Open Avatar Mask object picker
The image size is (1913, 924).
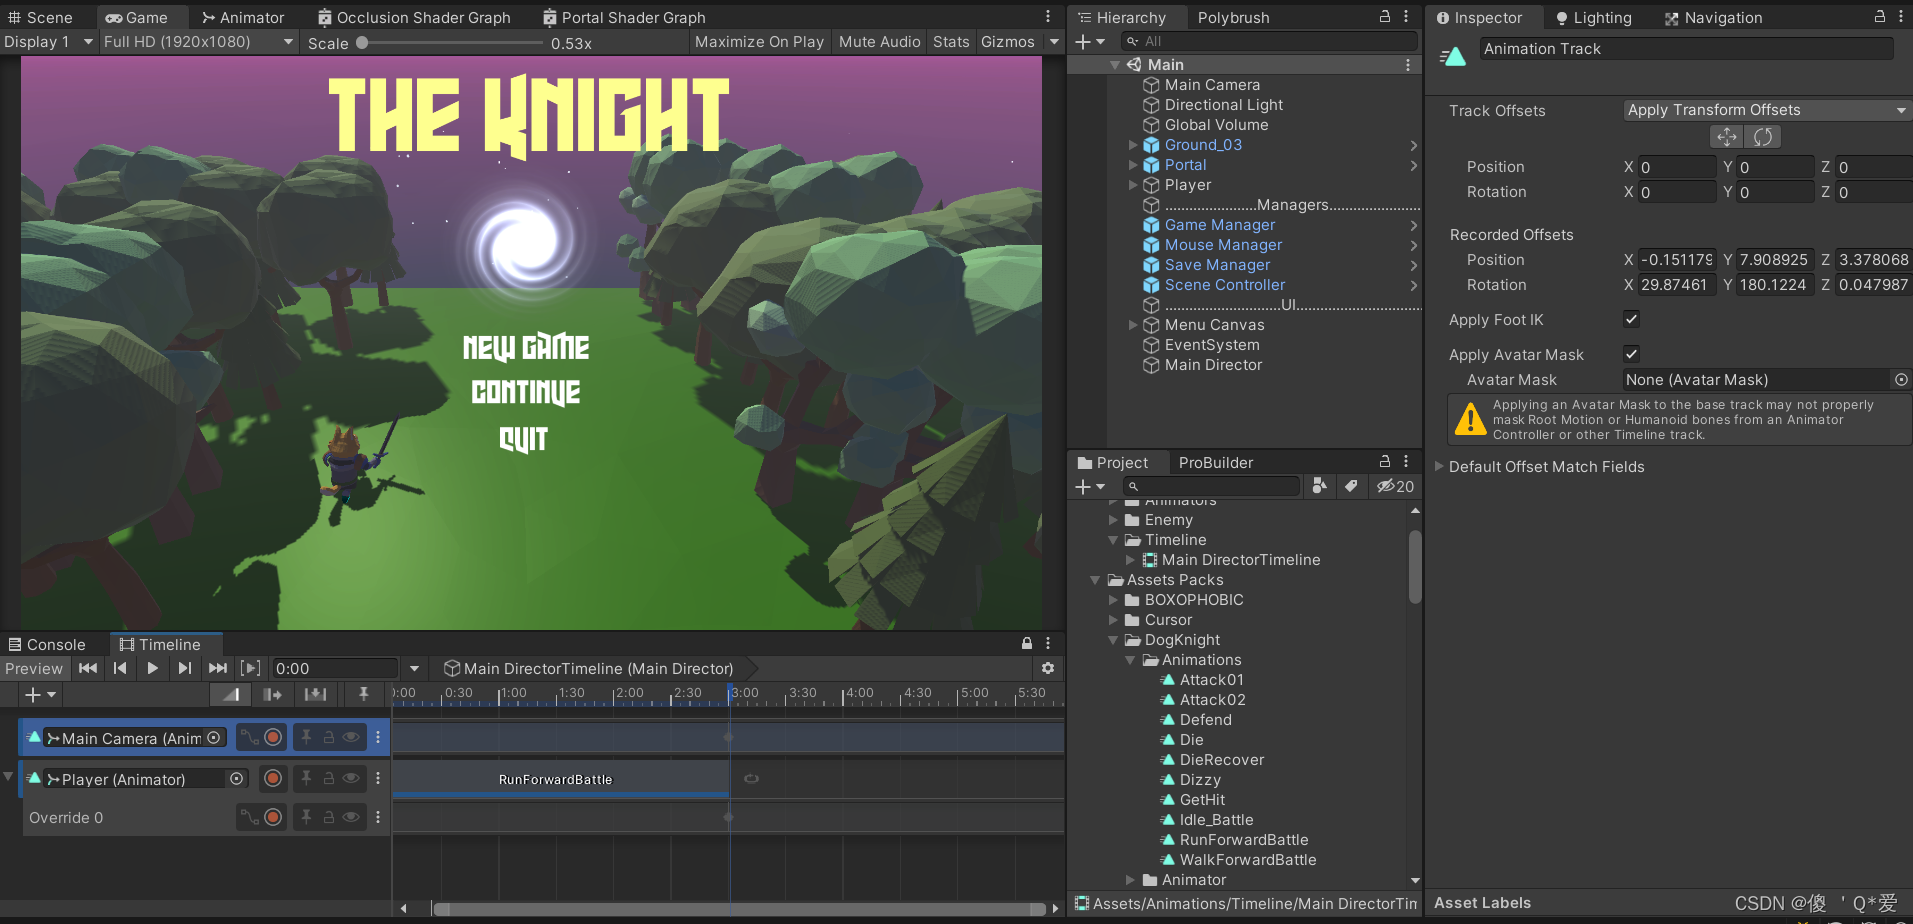[1901, 380]
